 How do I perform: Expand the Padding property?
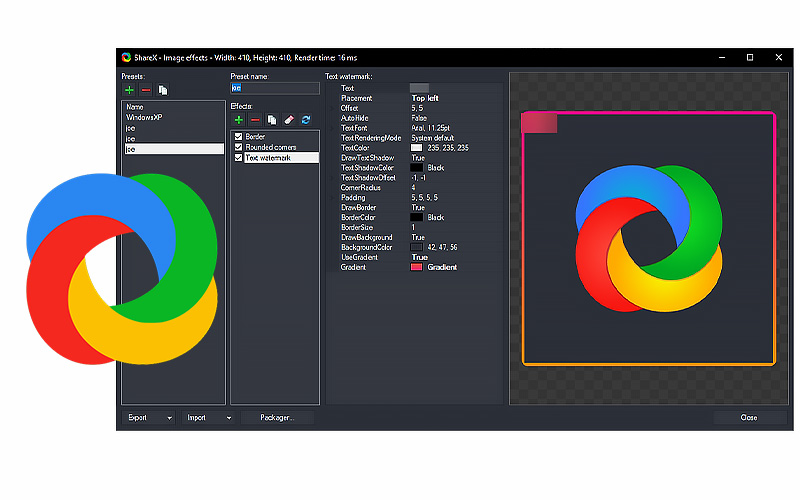coord(333,197)
